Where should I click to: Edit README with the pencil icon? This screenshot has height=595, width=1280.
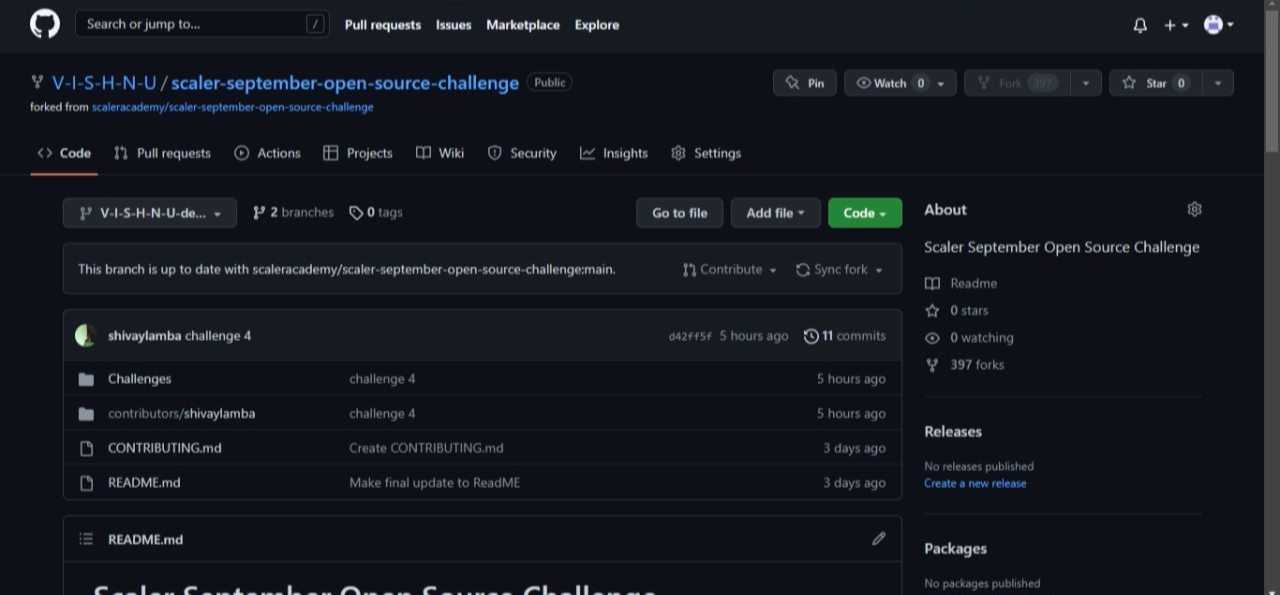pos(878,539)
